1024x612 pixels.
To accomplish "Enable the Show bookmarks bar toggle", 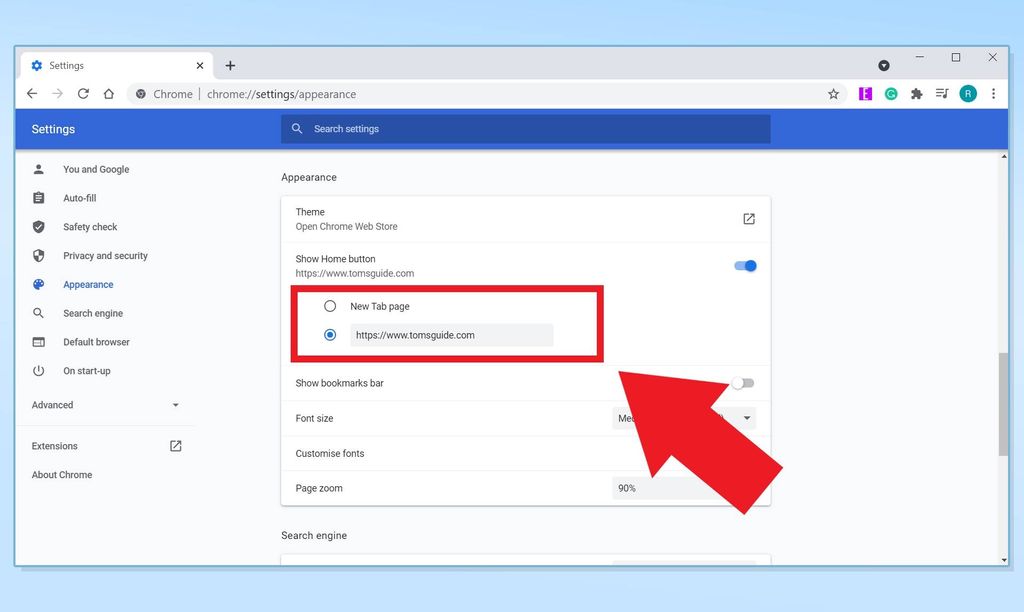I will (x=744, y=383).
